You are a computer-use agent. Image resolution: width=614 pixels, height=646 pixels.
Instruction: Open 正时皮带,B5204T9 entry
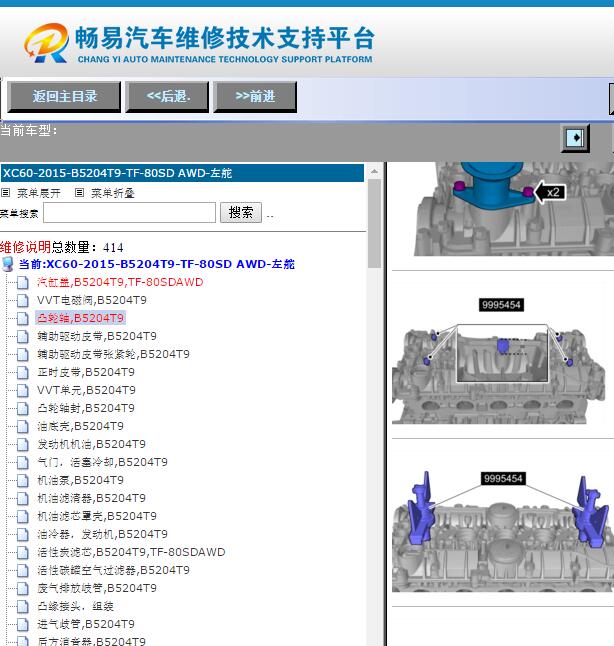86,372
